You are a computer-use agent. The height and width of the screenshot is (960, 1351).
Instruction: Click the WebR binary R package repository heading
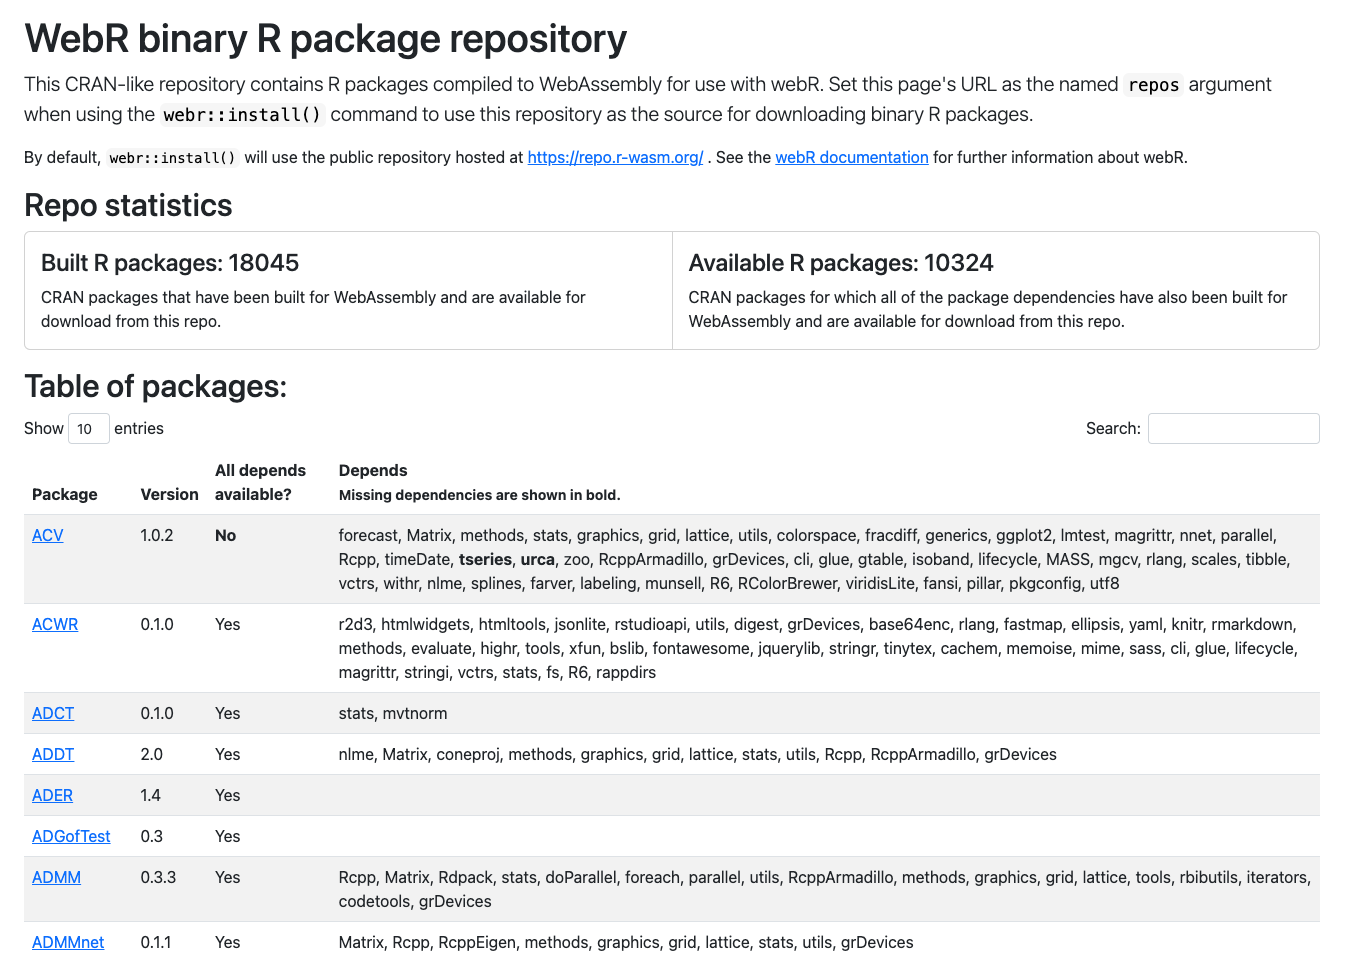[326, 39]
